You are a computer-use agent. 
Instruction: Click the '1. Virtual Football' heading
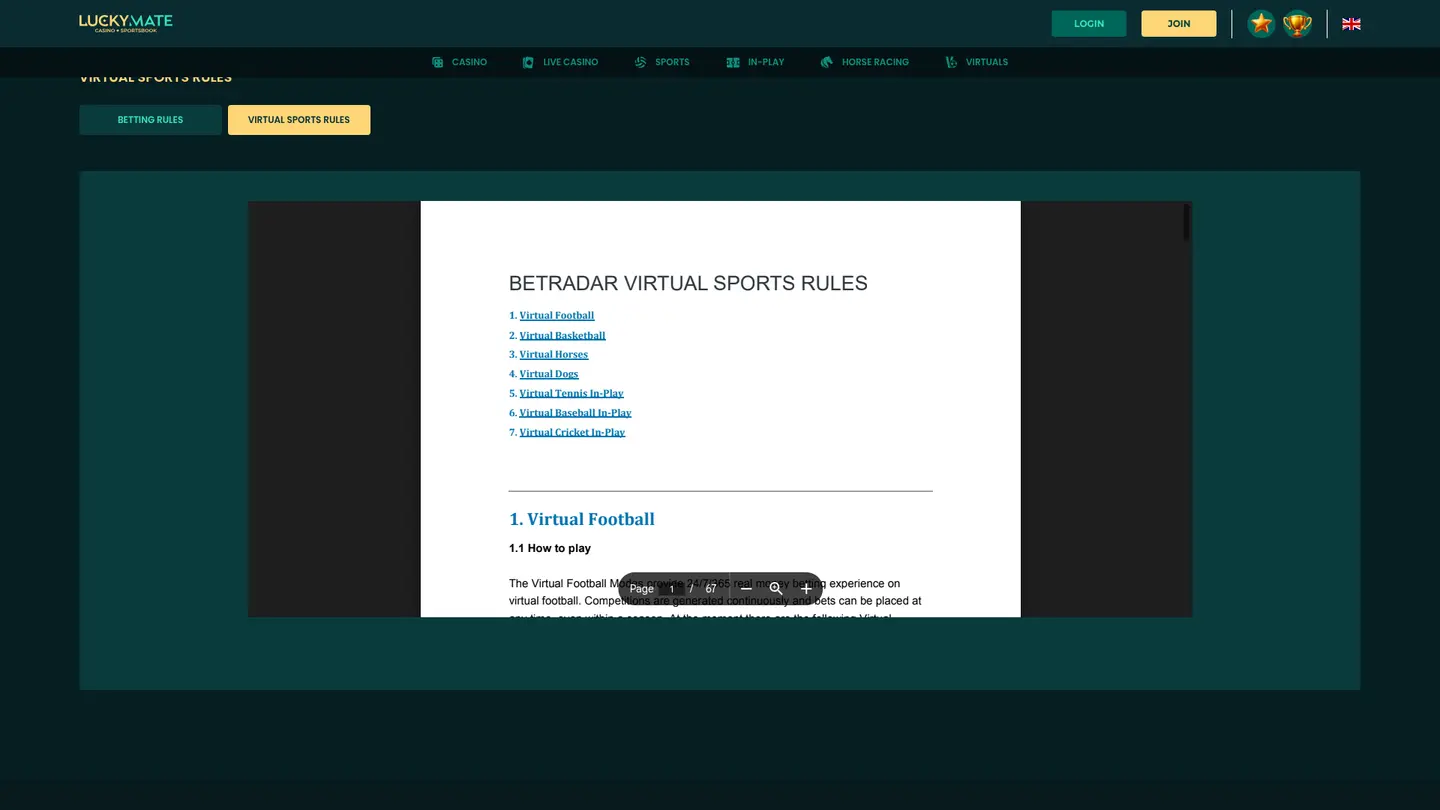582,519
